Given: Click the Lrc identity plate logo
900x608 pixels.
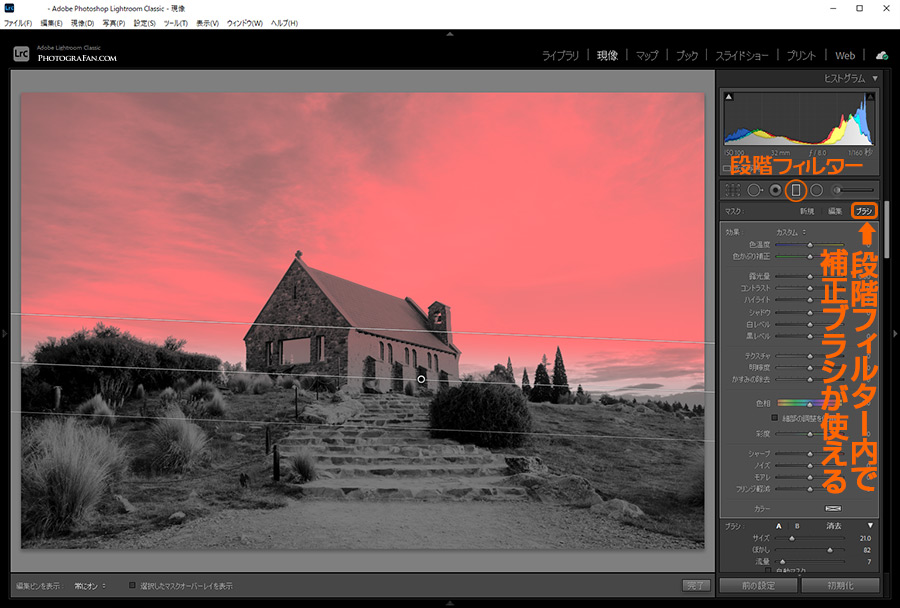Looking at the screenshot, I should [x=21, y=54].
